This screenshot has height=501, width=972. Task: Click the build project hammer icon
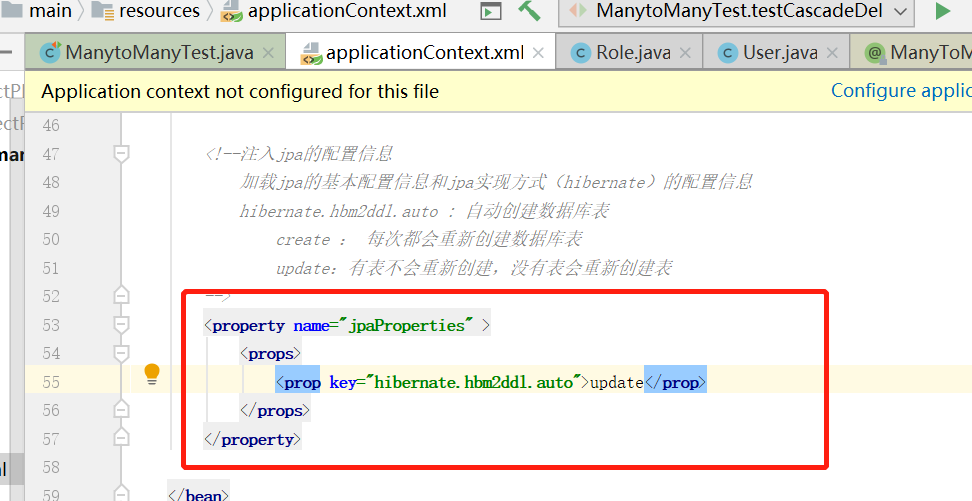click(x=529, y=11)
